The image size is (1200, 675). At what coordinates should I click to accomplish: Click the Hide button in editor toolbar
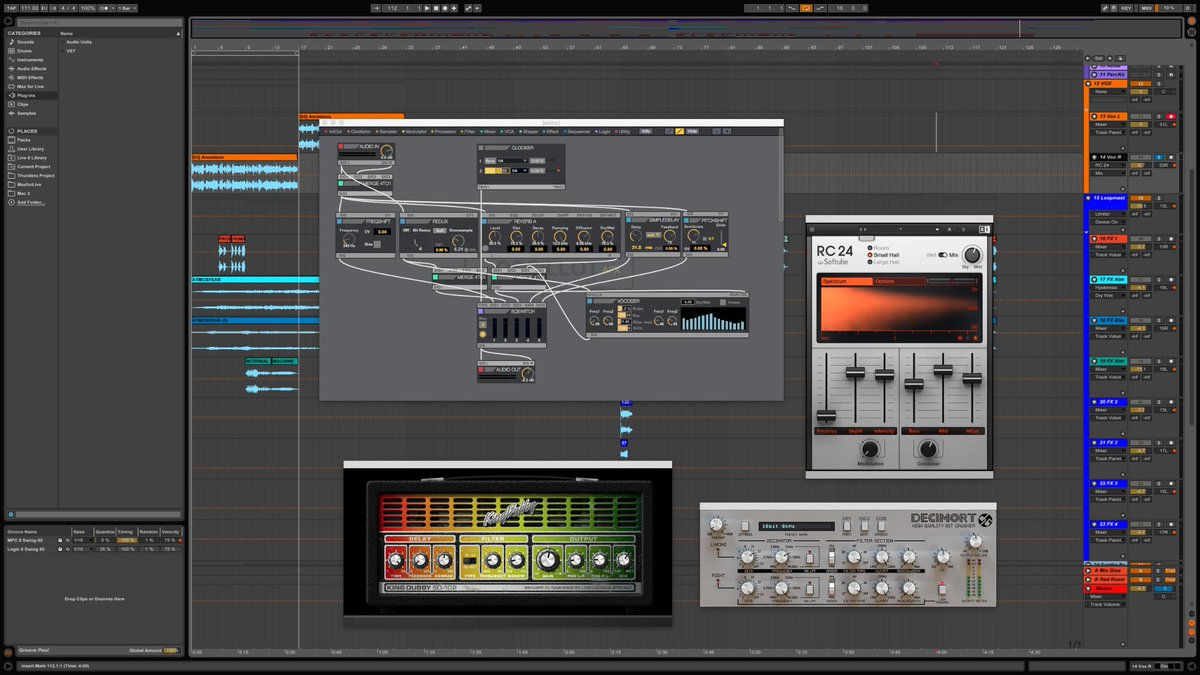coord(692,132)
